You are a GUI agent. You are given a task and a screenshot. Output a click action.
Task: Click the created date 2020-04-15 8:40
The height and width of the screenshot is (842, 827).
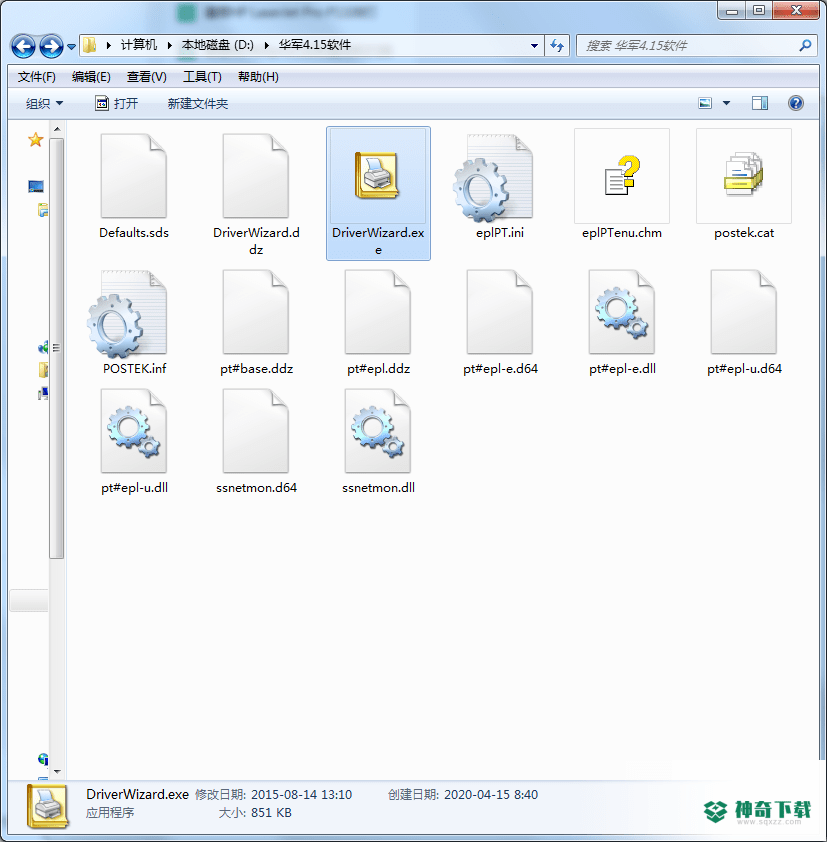click(491, 794)
